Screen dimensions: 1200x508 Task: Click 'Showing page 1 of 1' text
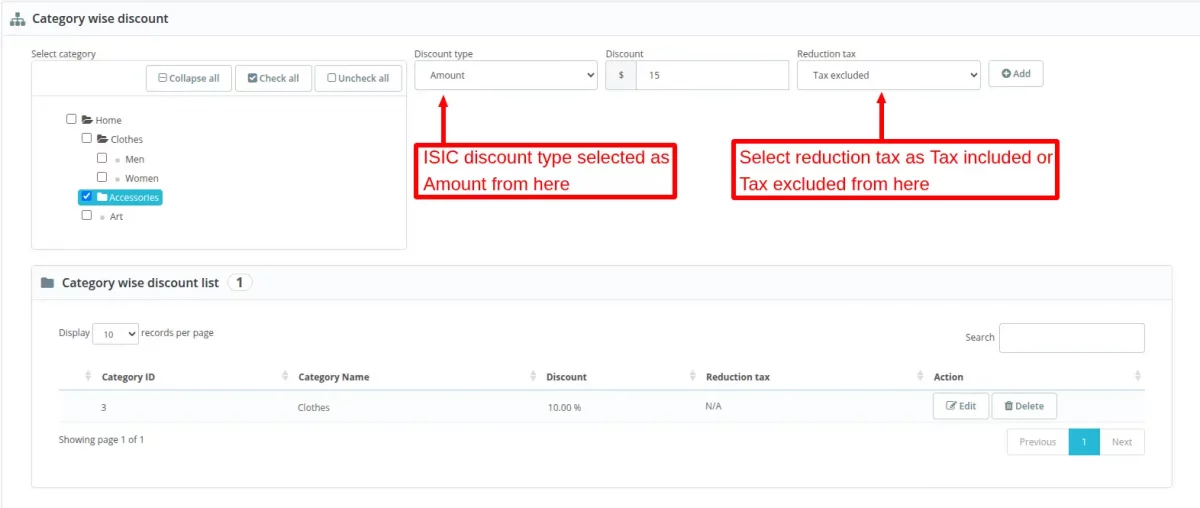coord(101,440)
